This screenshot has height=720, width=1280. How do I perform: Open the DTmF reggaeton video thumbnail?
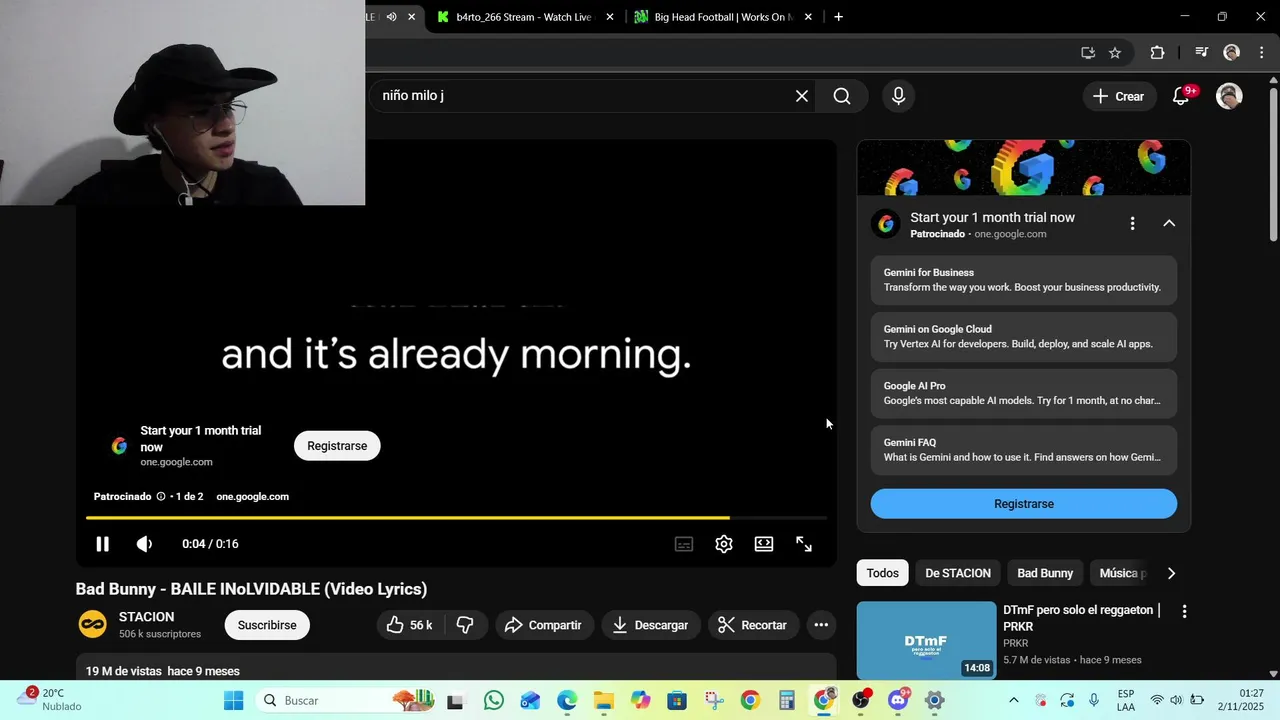(926, 640)
